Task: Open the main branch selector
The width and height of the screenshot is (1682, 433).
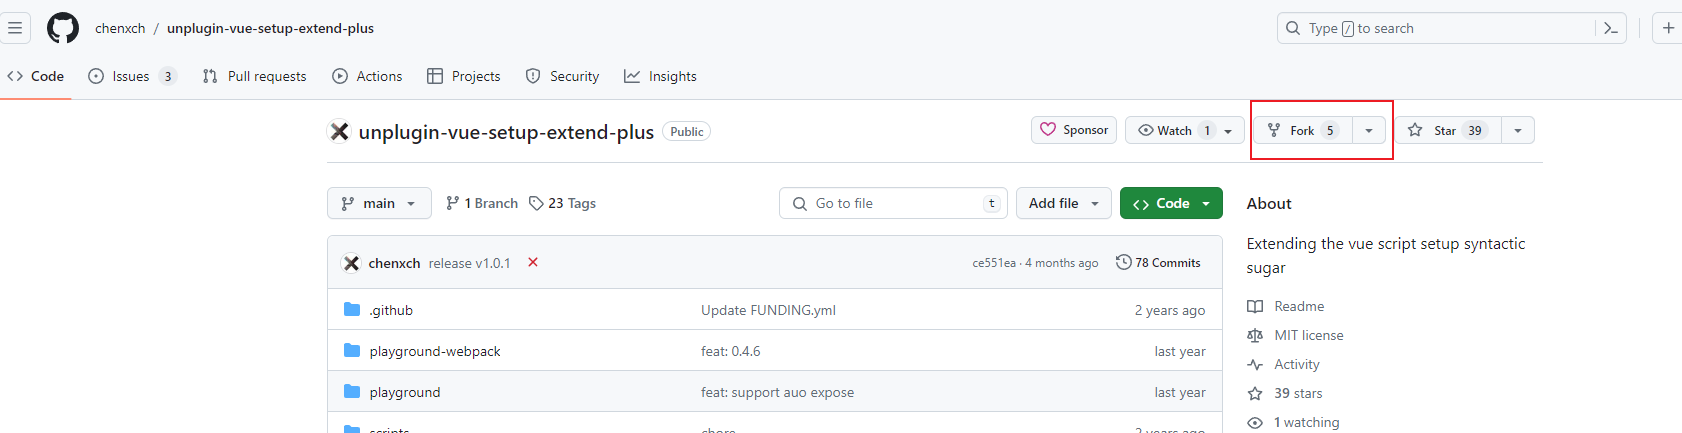Action: pos(379,203)
